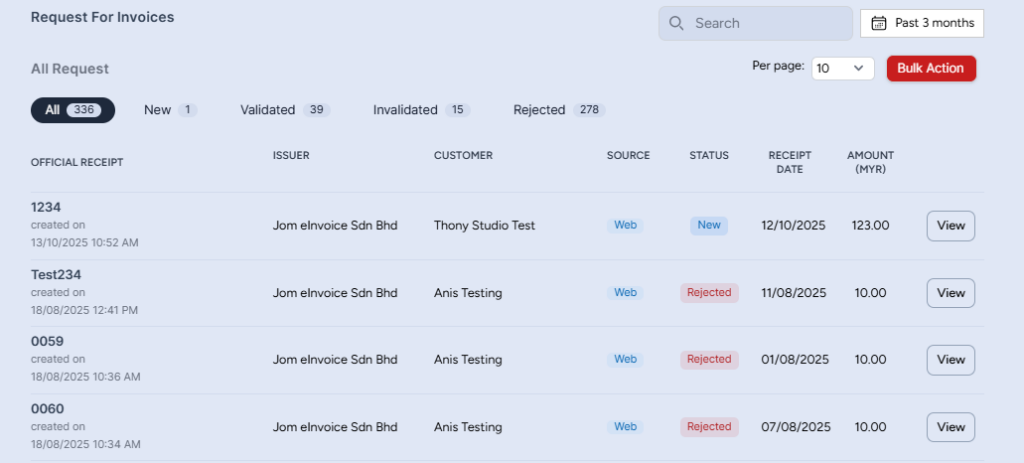The width and height of the screenshot is (1024, 463).
Task: Click Anis Testing in the Test234 row
Action: 468,293
